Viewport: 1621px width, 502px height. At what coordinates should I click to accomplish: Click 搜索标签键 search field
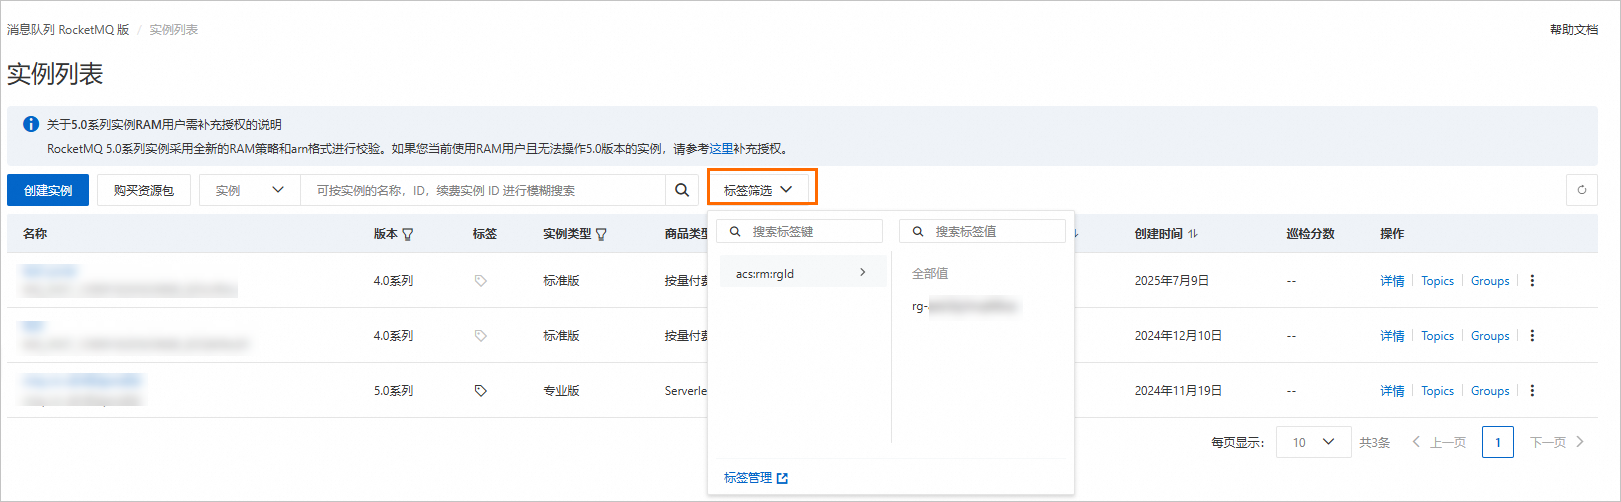coord(800,231)
